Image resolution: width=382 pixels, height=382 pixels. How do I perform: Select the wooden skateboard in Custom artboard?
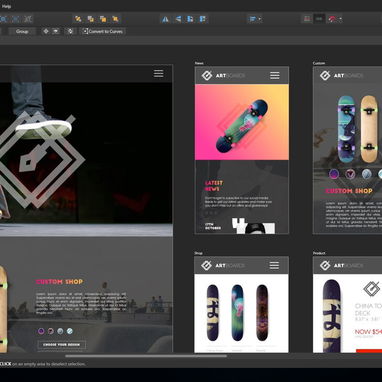[x=369, y=129]
